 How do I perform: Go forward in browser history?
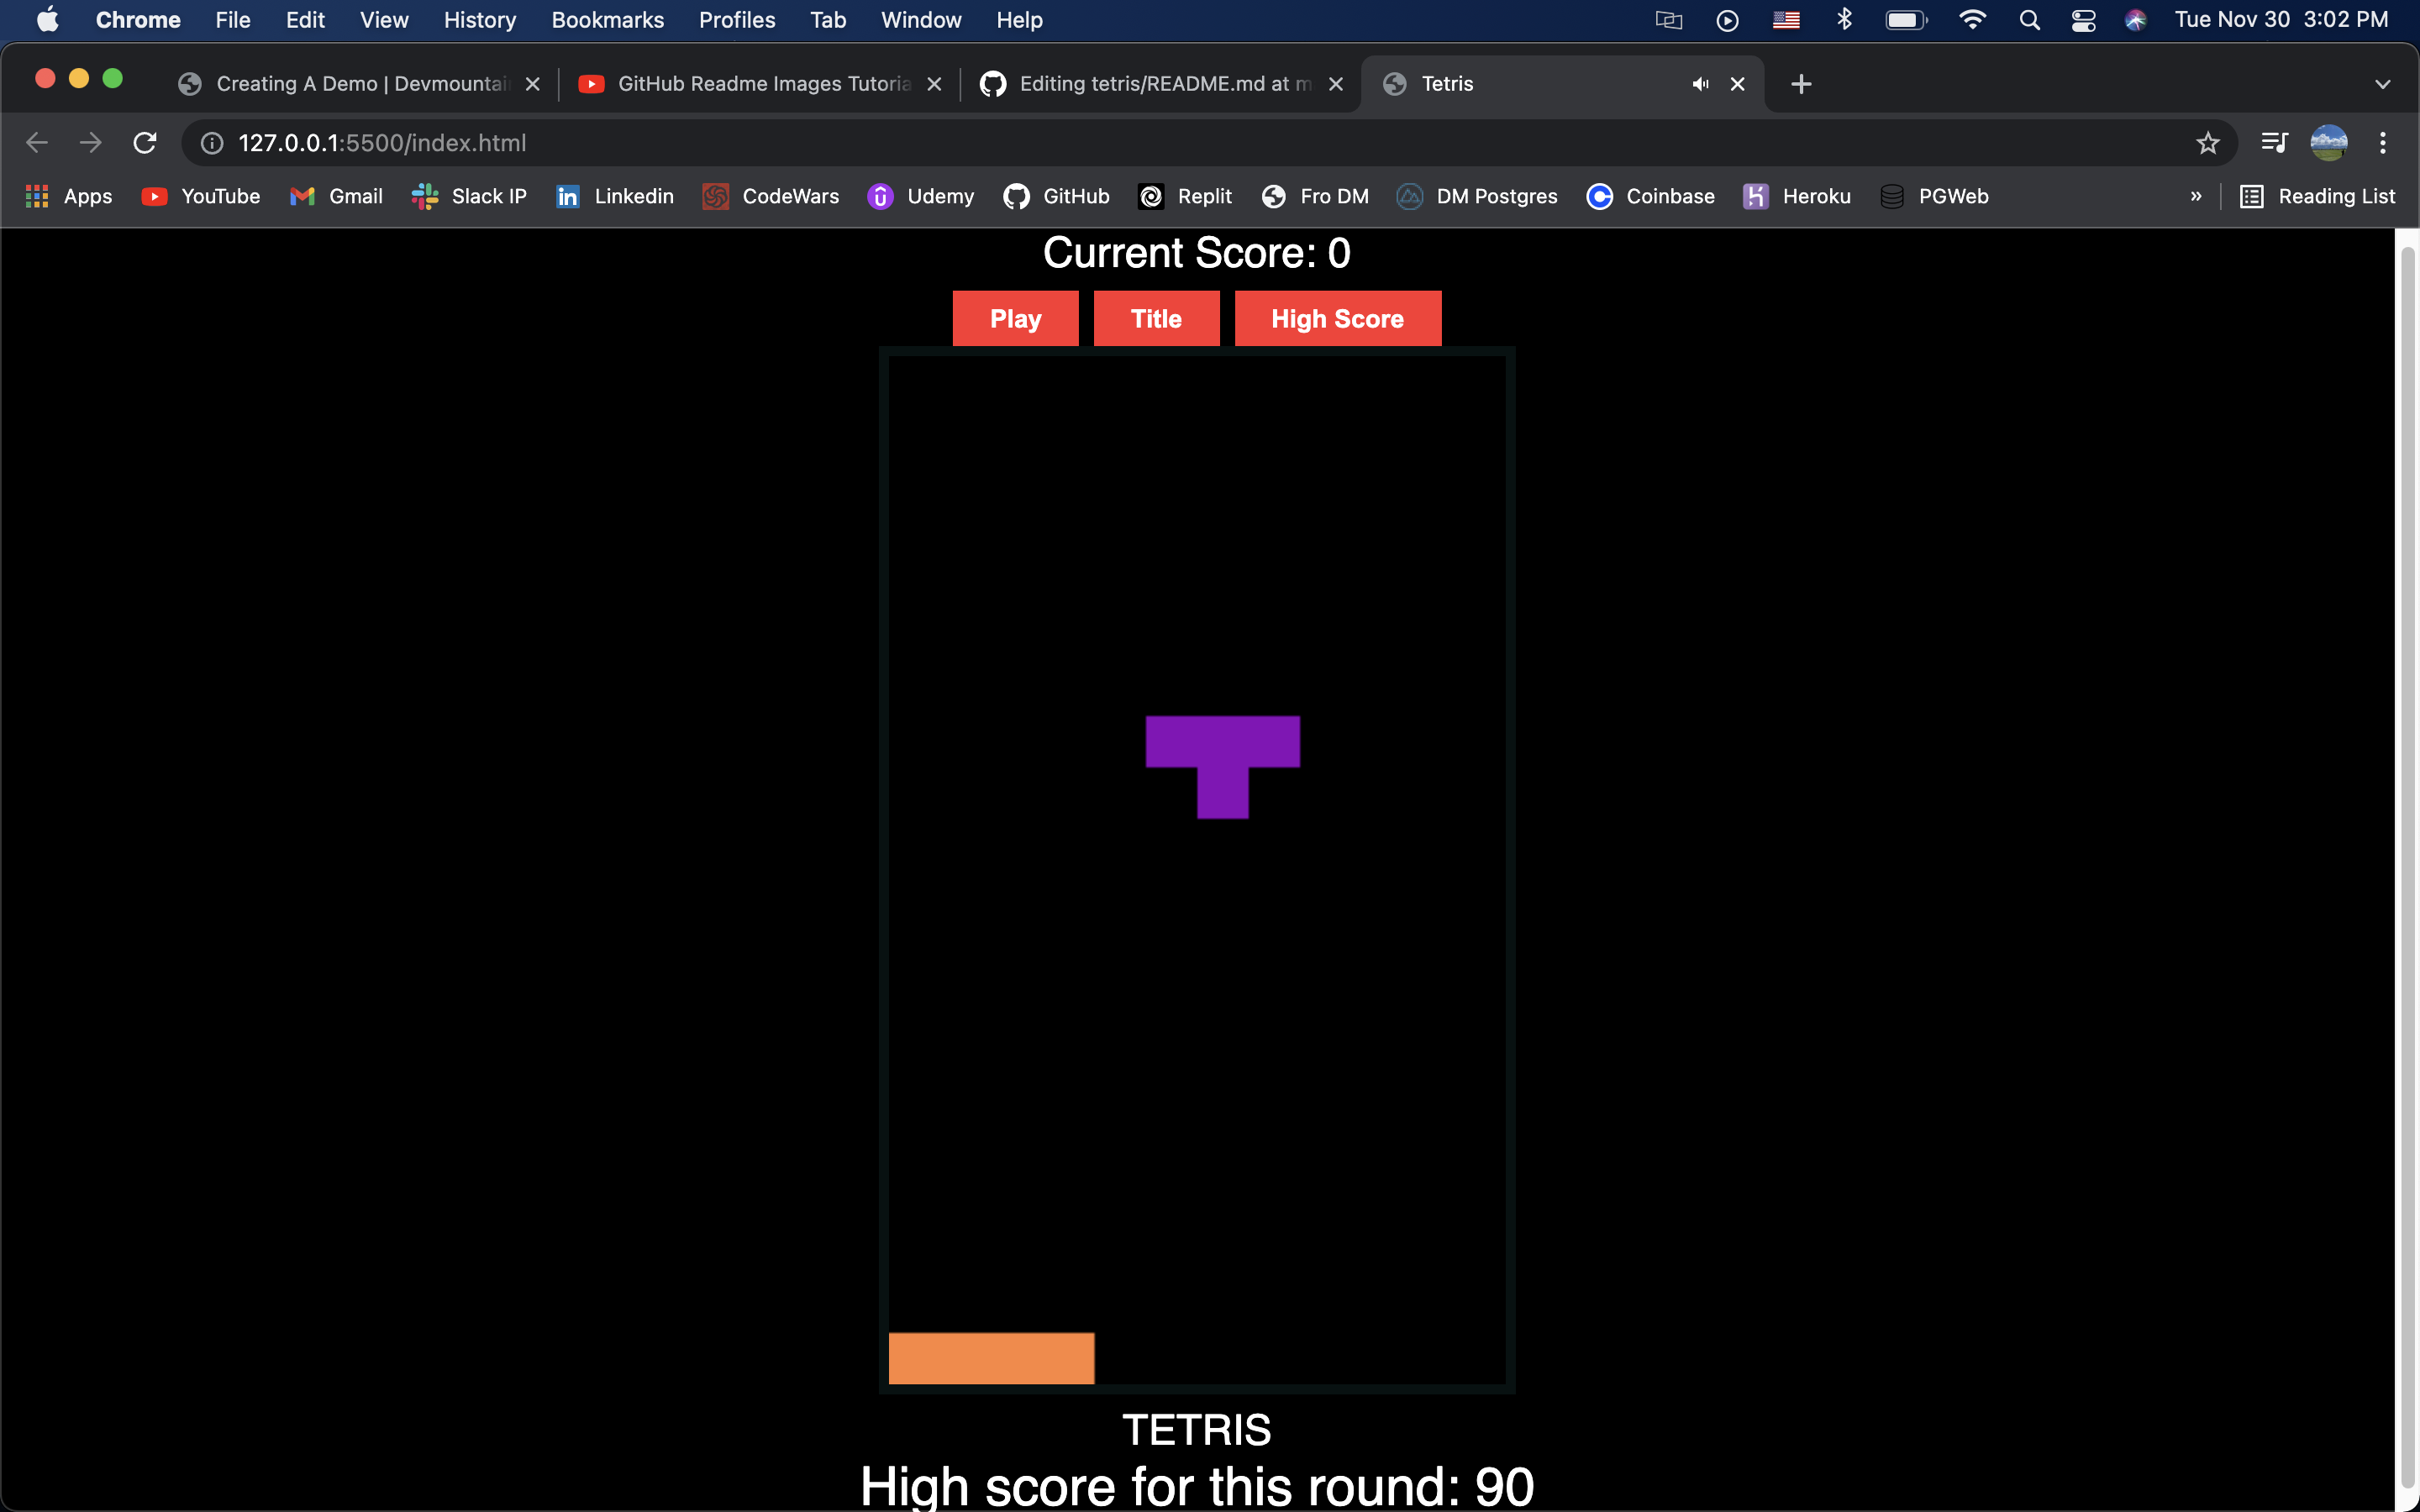91,143
